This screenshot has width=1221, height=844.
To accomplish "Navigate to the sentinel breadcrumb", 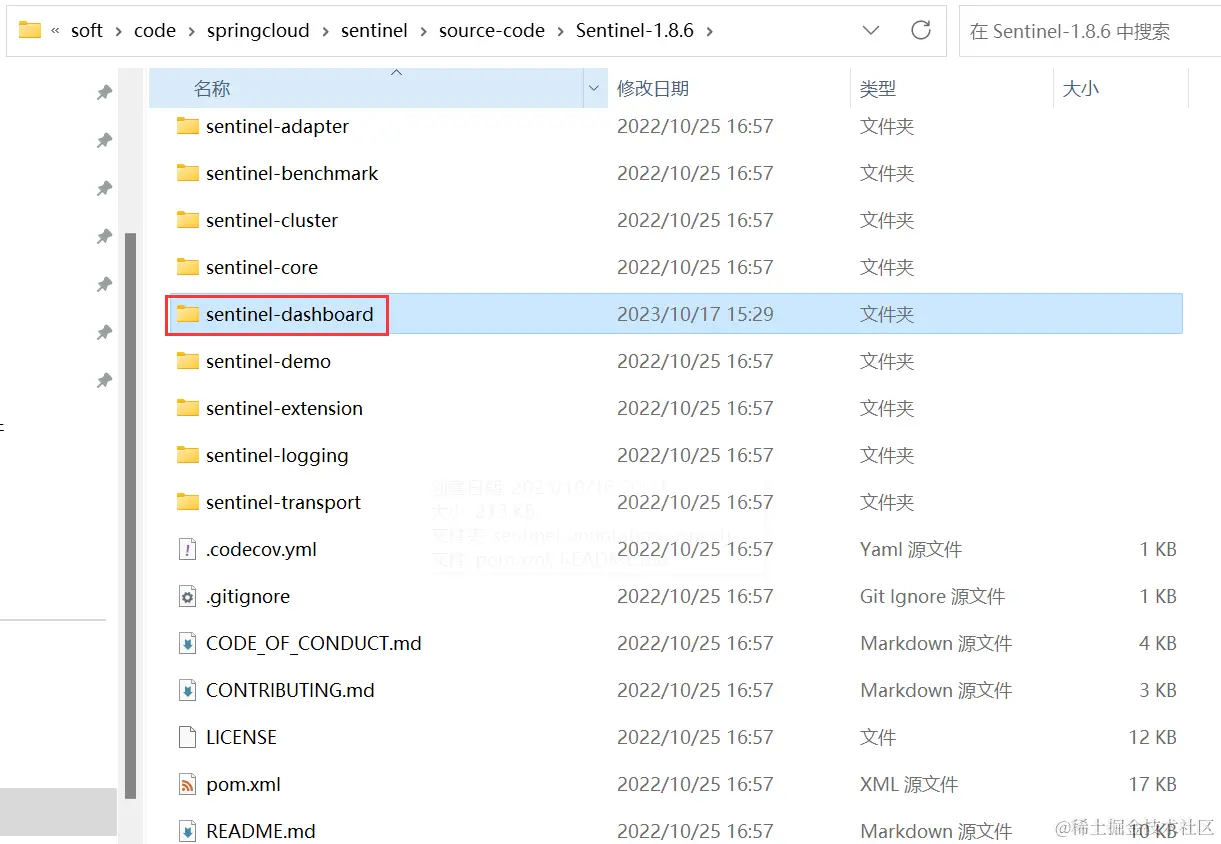I will tap(374, 31).
